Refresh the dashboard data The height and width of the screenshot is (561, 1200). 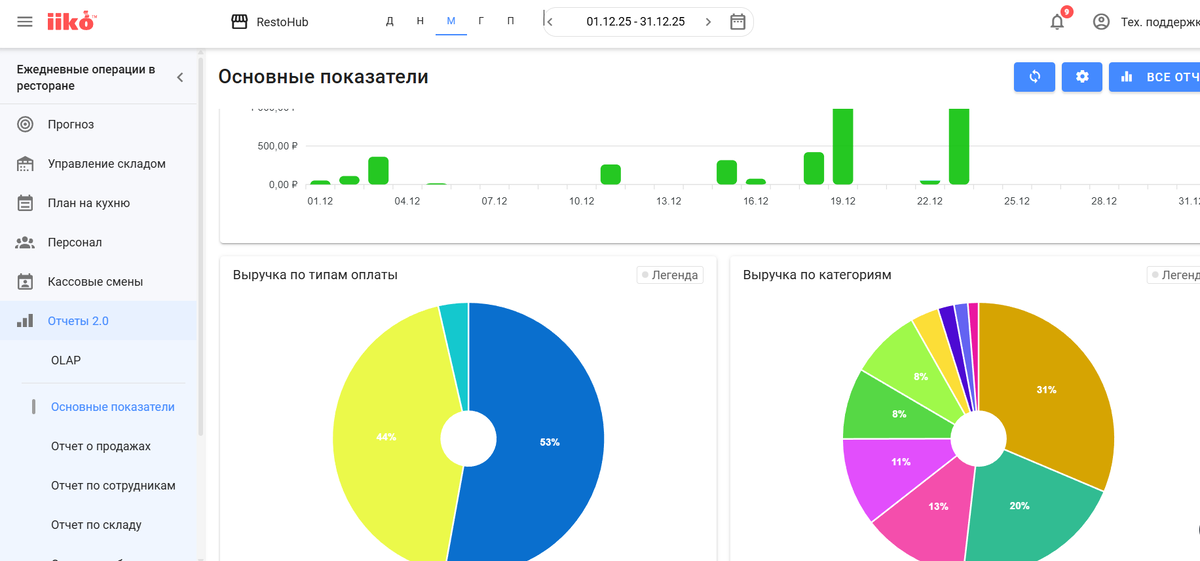coord(1034,77)
